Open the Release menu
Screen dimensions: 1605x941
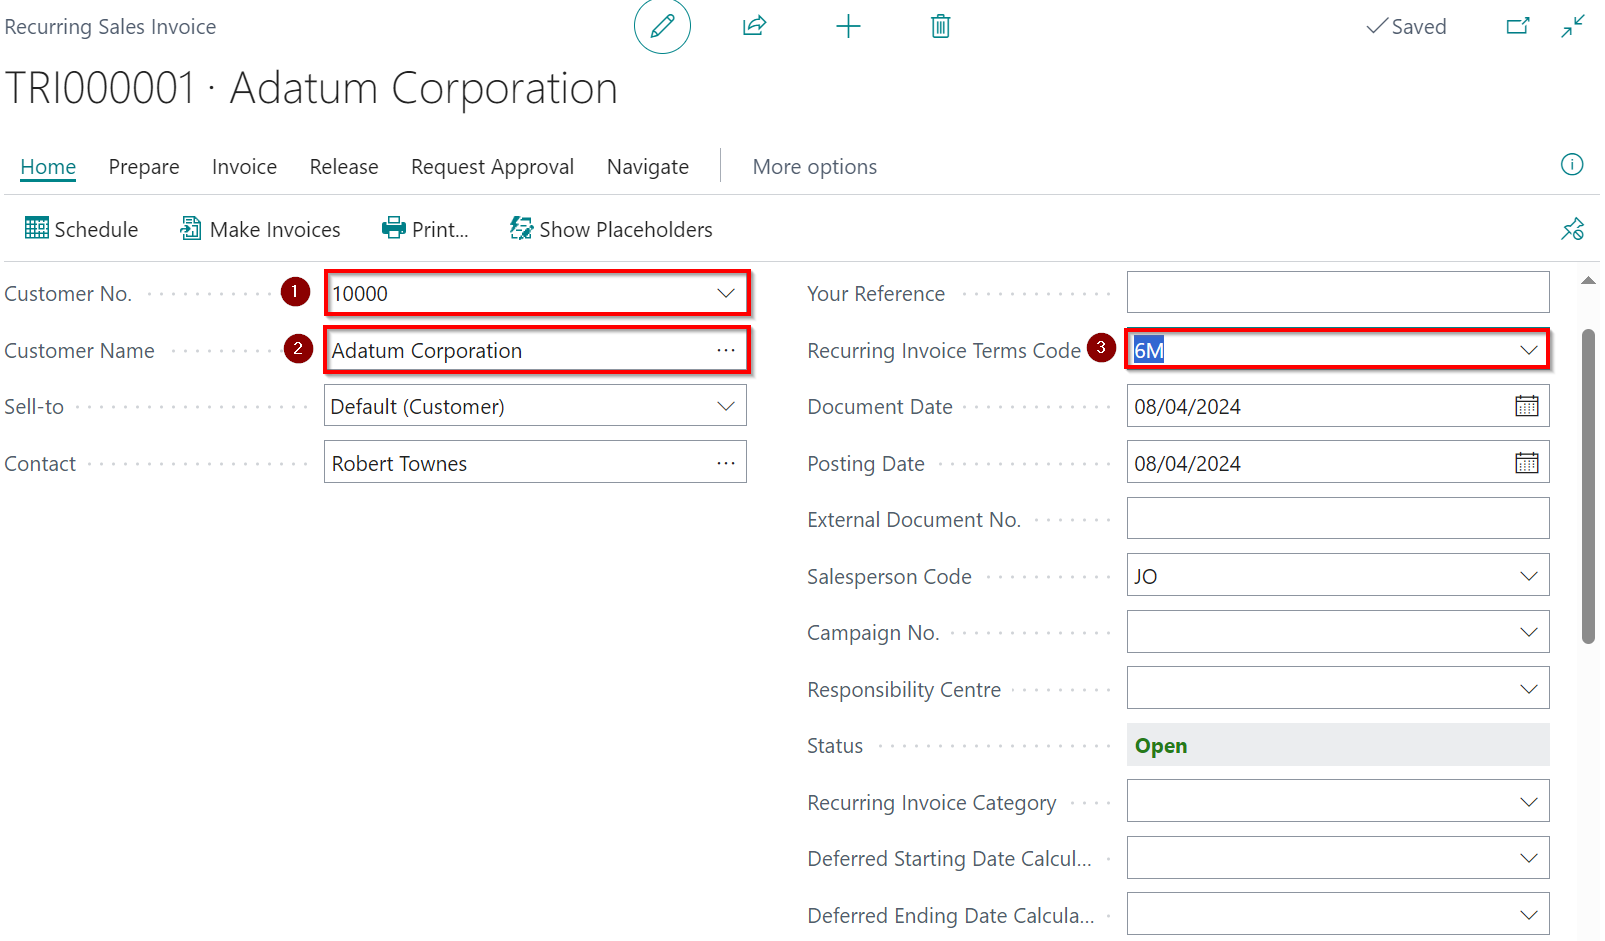[344, 167]
